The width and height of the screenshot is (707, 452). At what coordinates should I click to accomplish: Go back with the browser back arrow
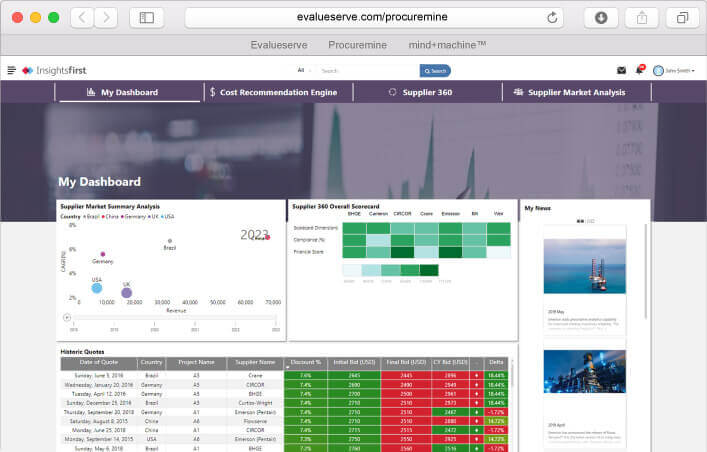[82, 18]
